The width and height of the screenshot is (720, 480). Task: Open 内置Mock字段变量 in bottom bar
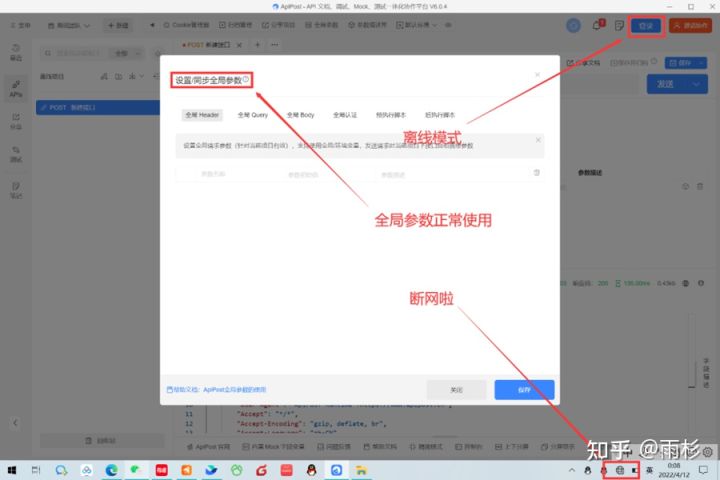(273, 446)
